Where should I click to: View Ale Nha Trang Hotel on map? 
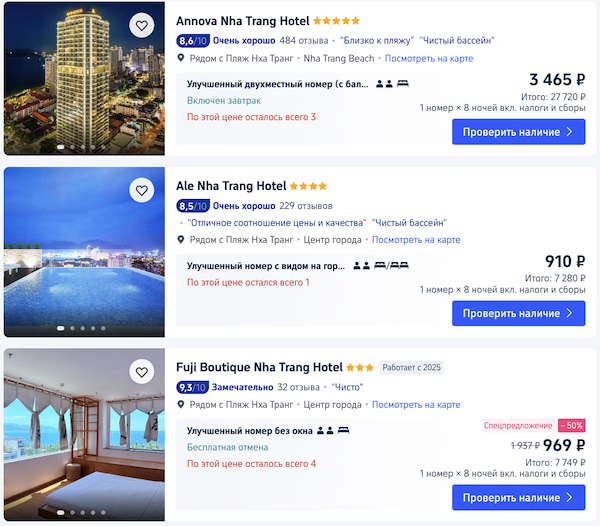[416, 240]
